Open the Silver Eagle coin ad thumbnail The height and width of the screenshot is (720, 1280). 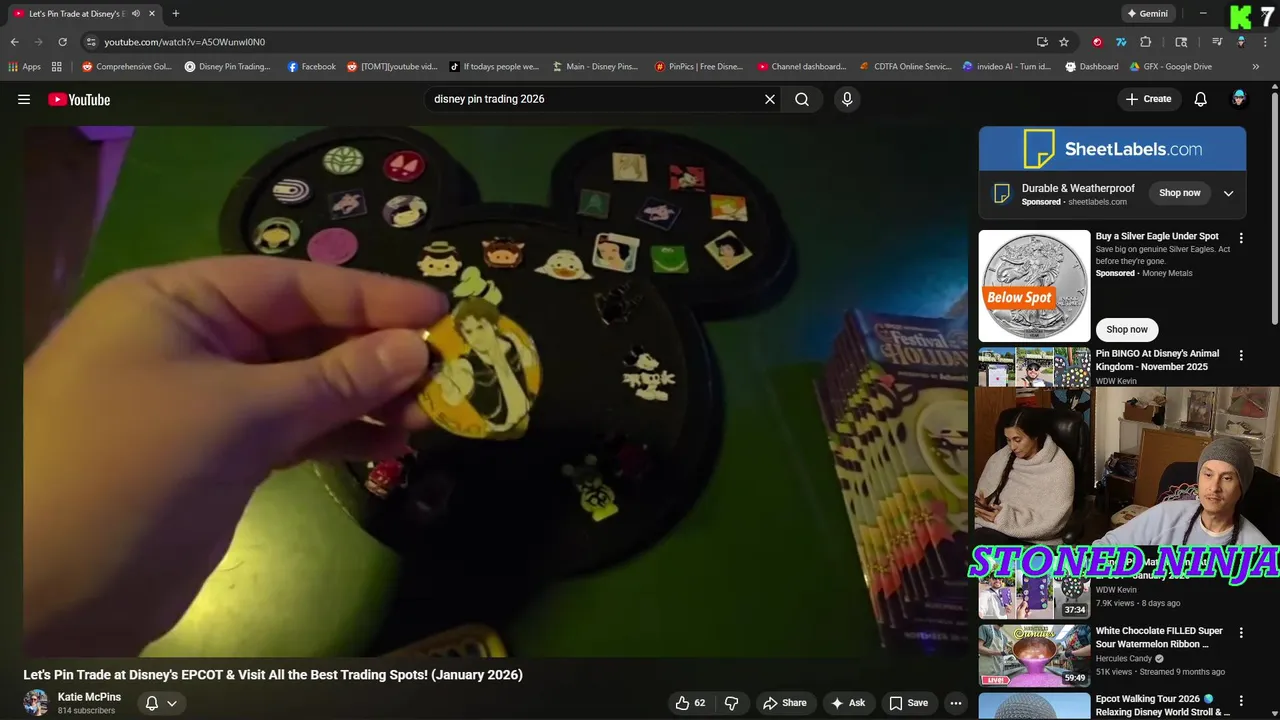pyautogui.click(x=1034, y=286)
